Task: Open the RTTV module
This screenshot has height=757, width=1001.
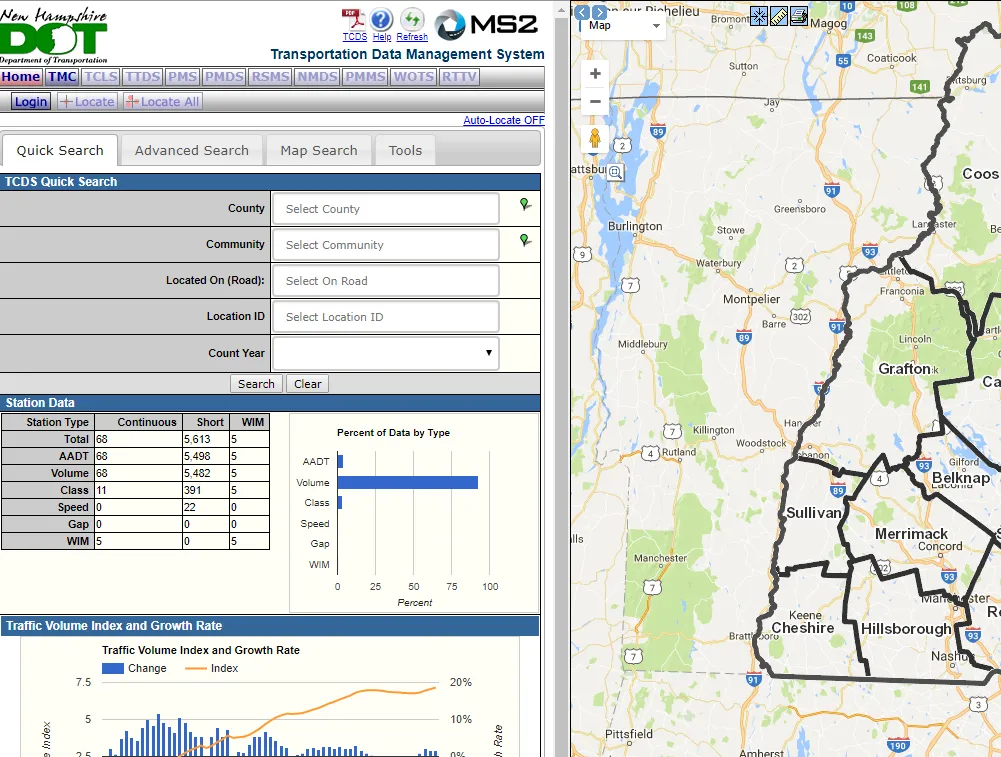Action: 459,77
